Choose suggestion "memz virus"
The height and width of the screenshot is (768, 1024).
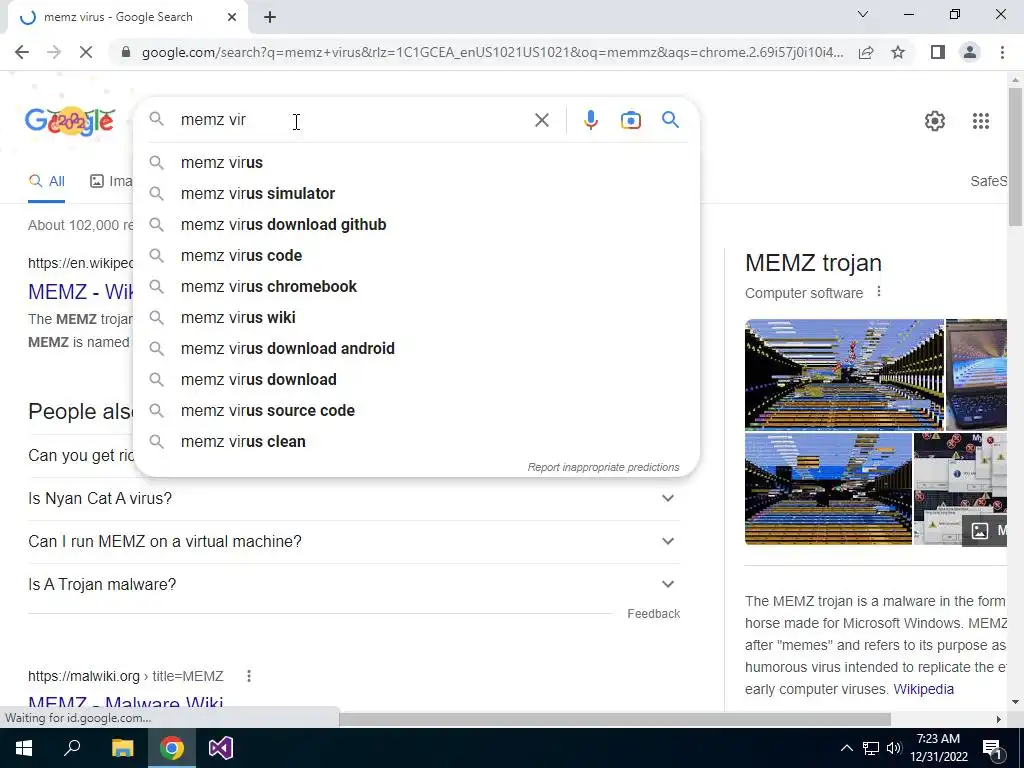pos(416,163)
